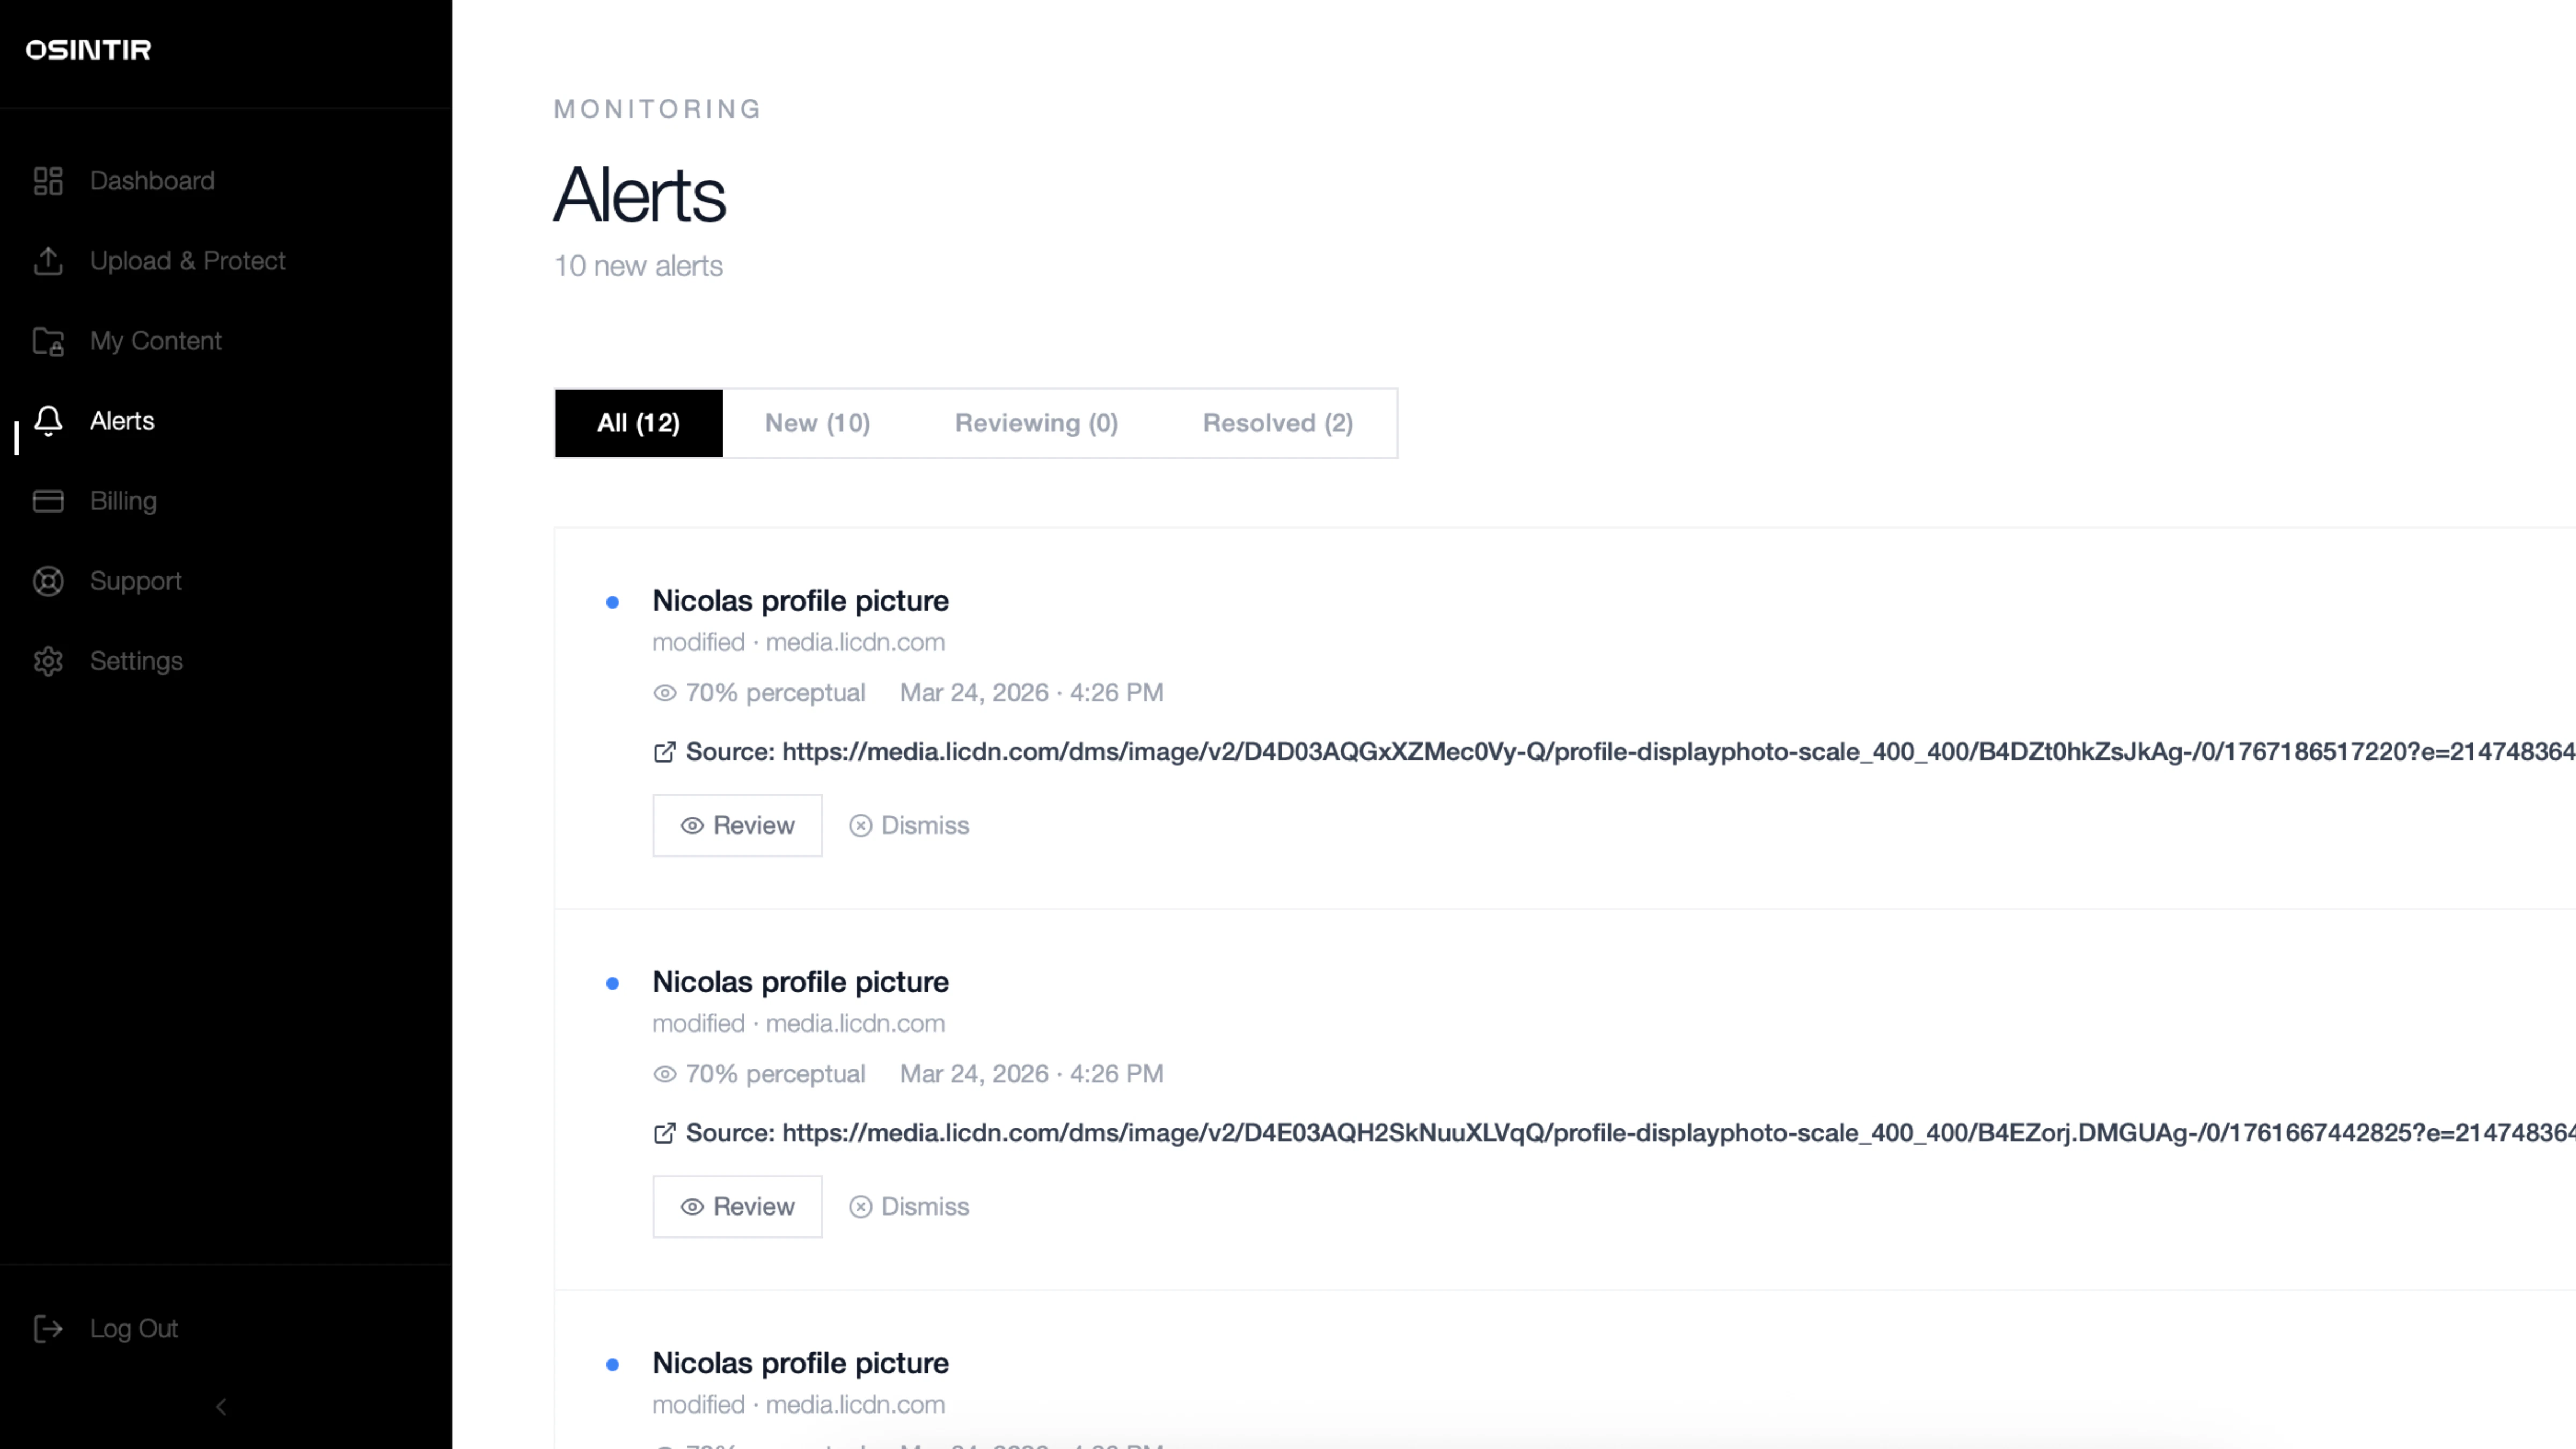Screen dimensions: 2576x1449
Task: Click the Settings gear icon
Action: pos(48,661)
